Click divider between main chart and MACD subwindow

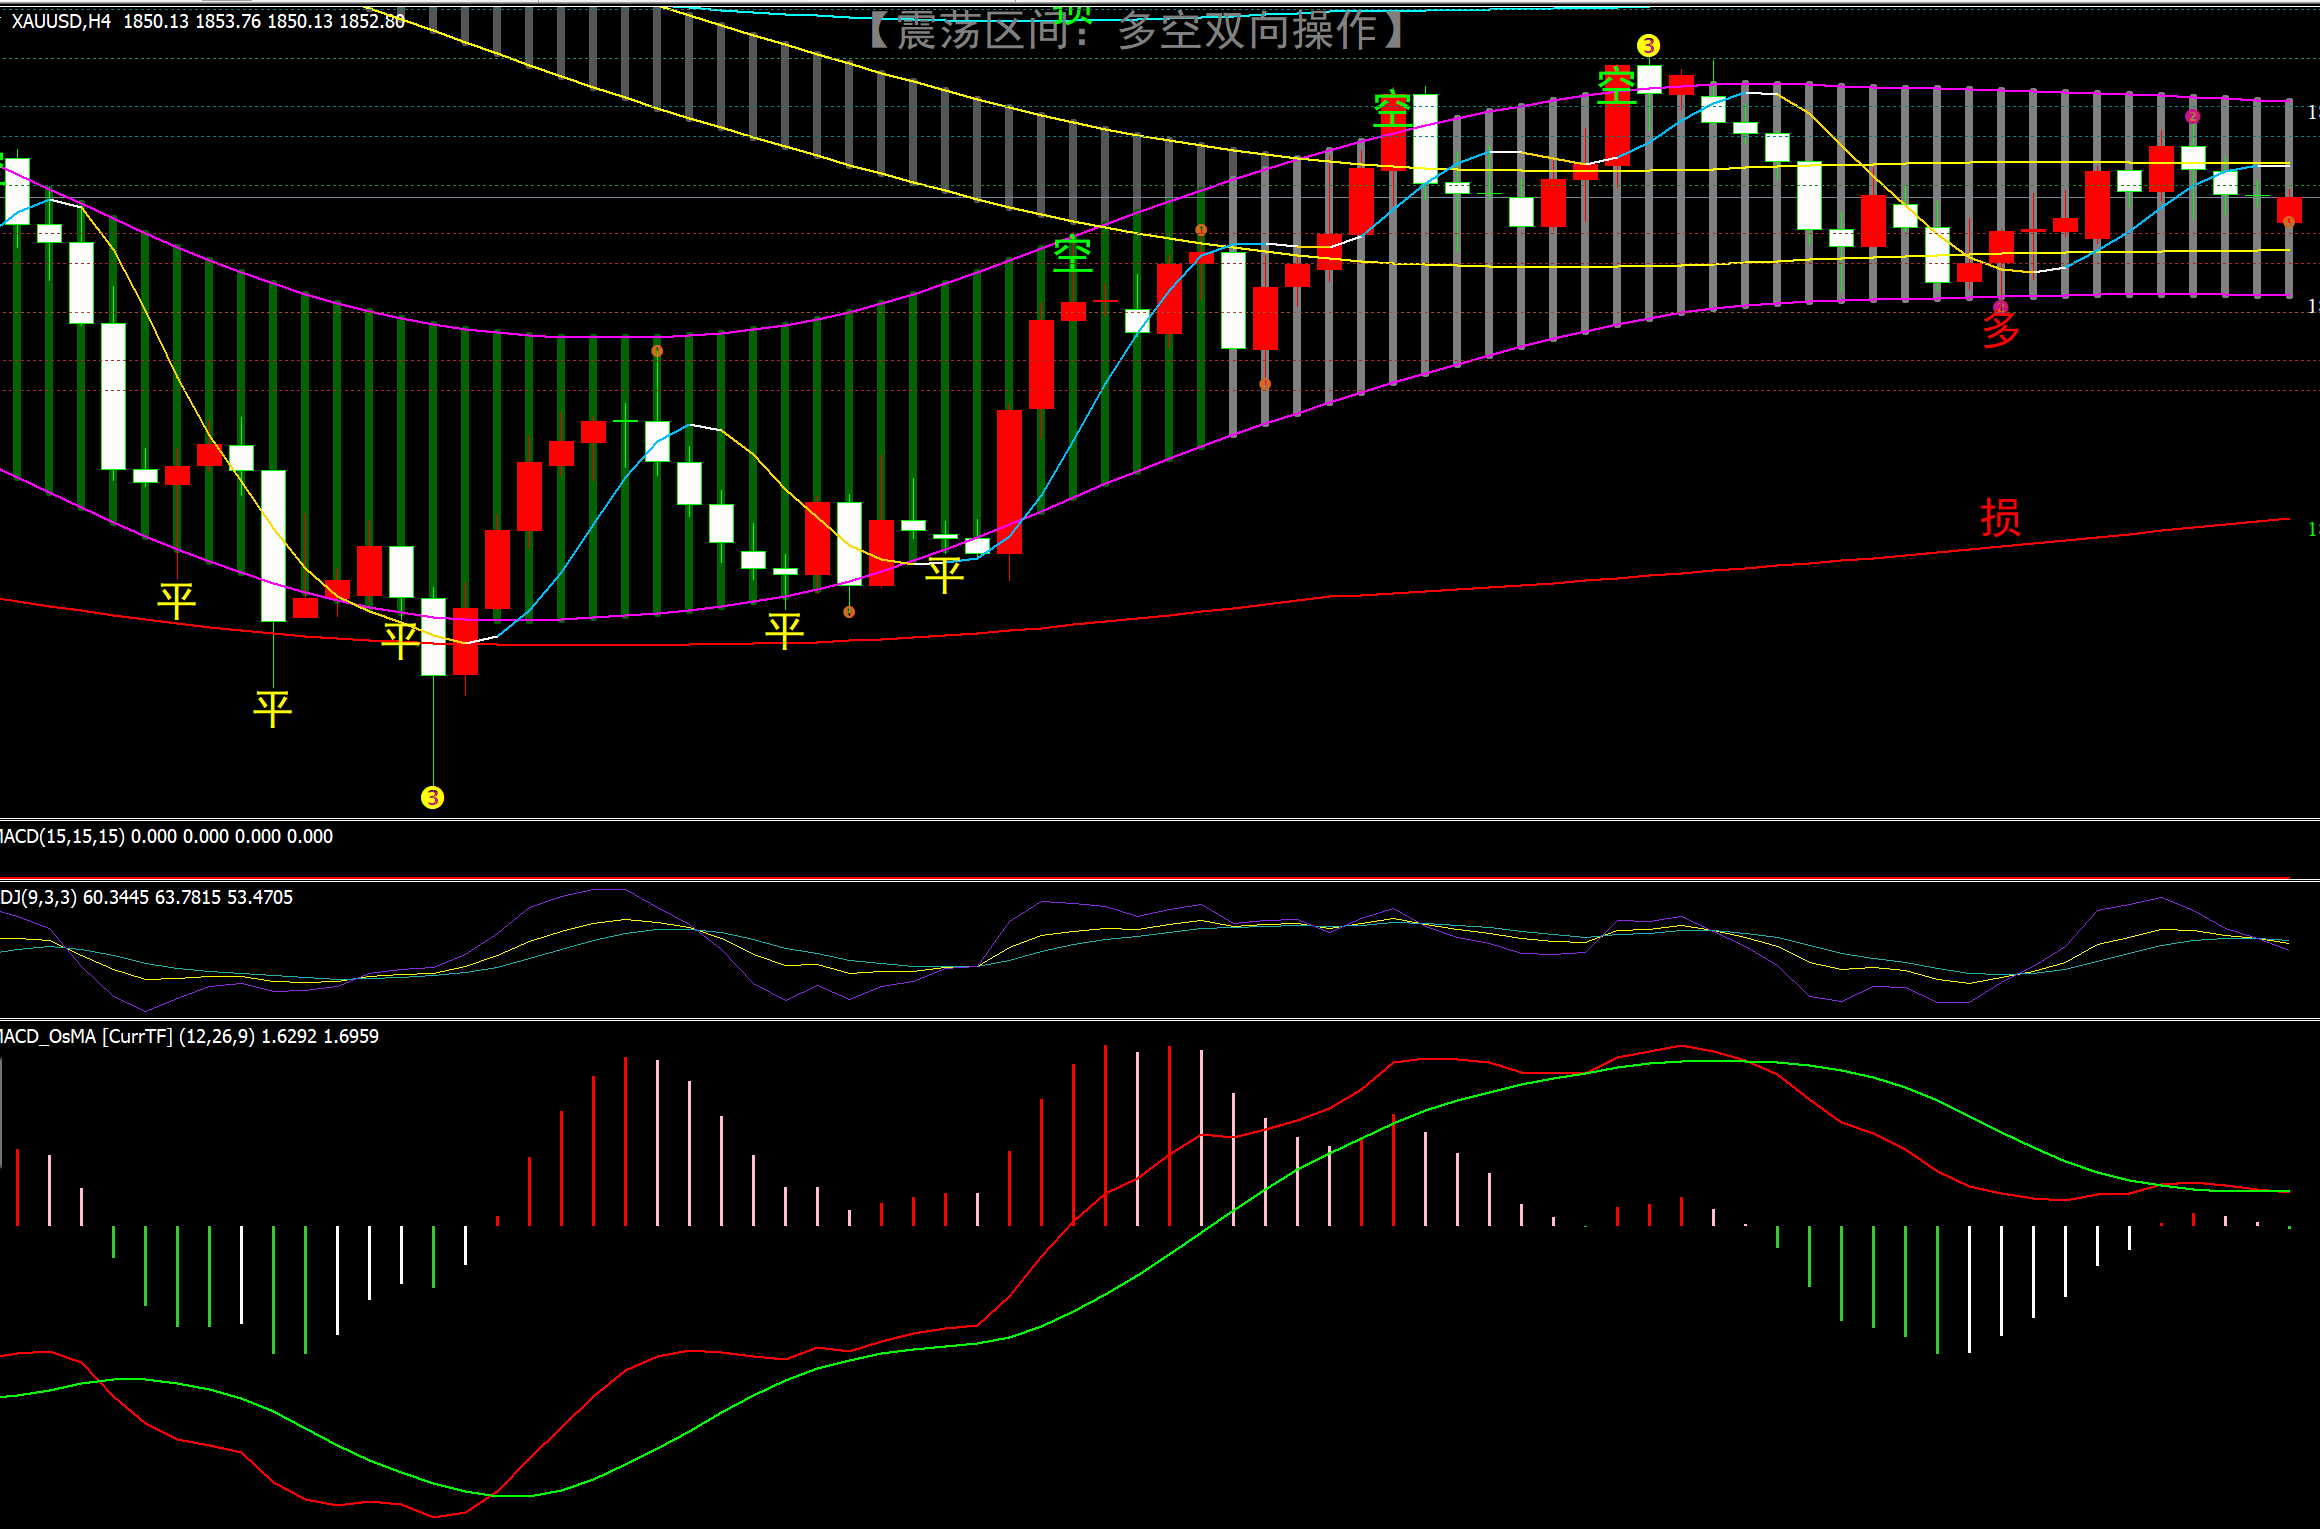pyautogui.click(x=1160, y=819)
